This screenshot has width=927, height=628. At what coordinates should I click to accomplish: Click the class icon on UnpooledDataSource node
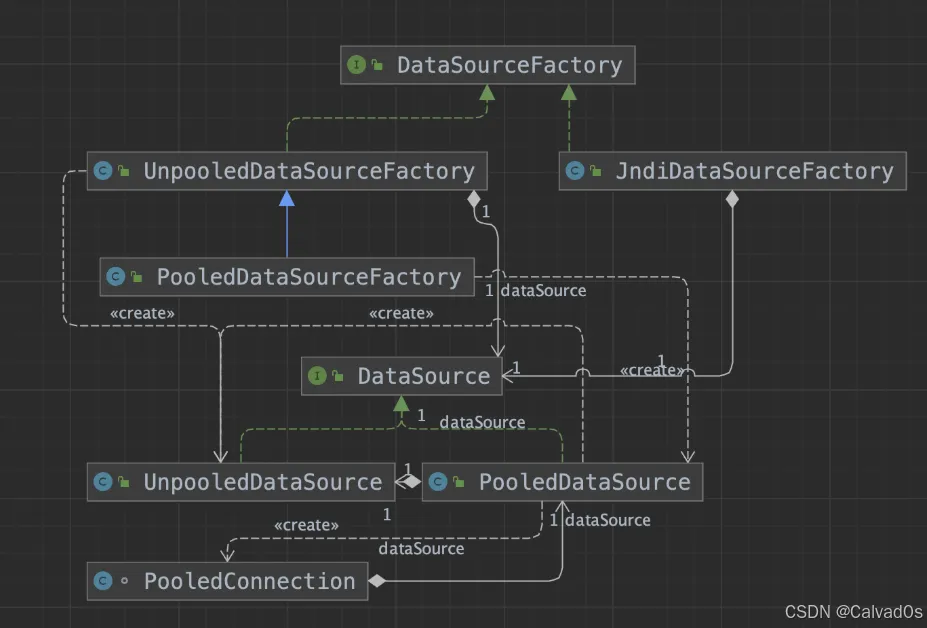[102, 482]
